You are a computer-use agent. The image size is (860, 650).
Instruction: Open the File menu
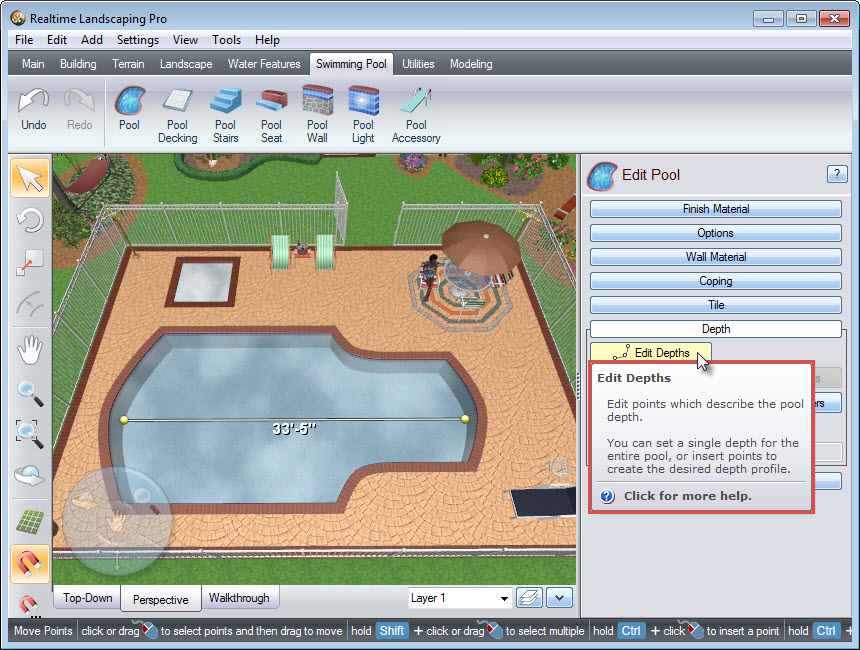click(24, 40)
